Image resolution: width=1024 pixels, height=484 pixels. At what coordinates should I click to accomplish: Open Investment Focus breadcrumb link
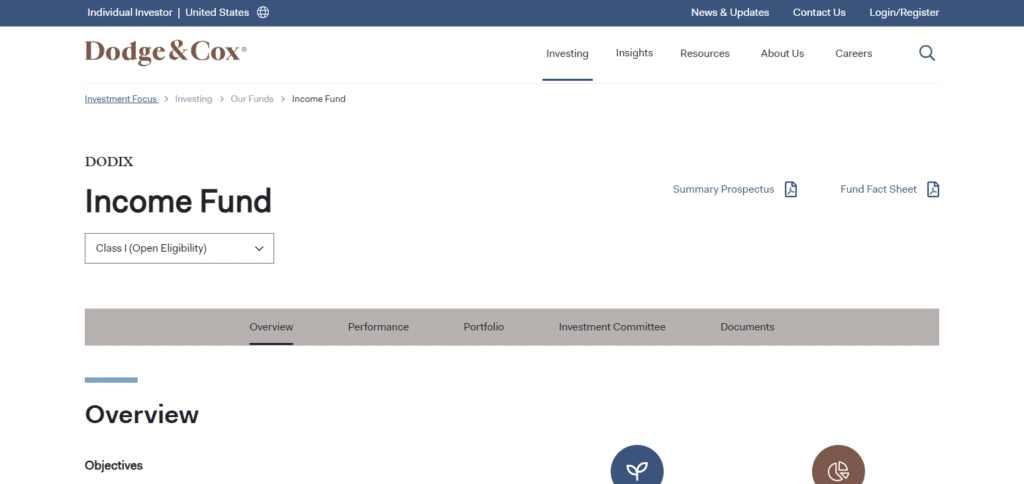pos(121,99)
